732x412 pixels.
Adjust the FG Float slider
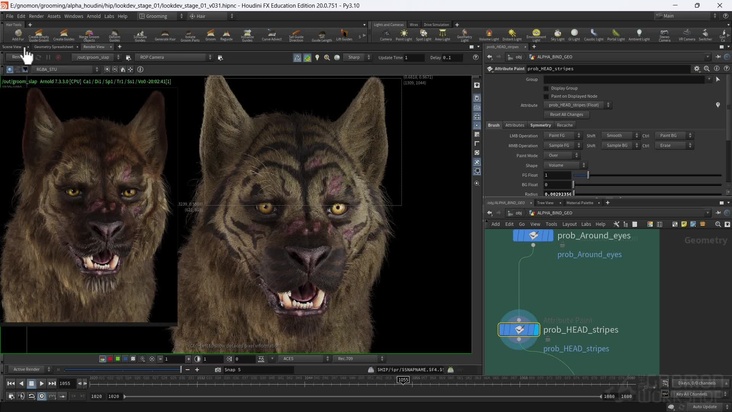(648, 175)
